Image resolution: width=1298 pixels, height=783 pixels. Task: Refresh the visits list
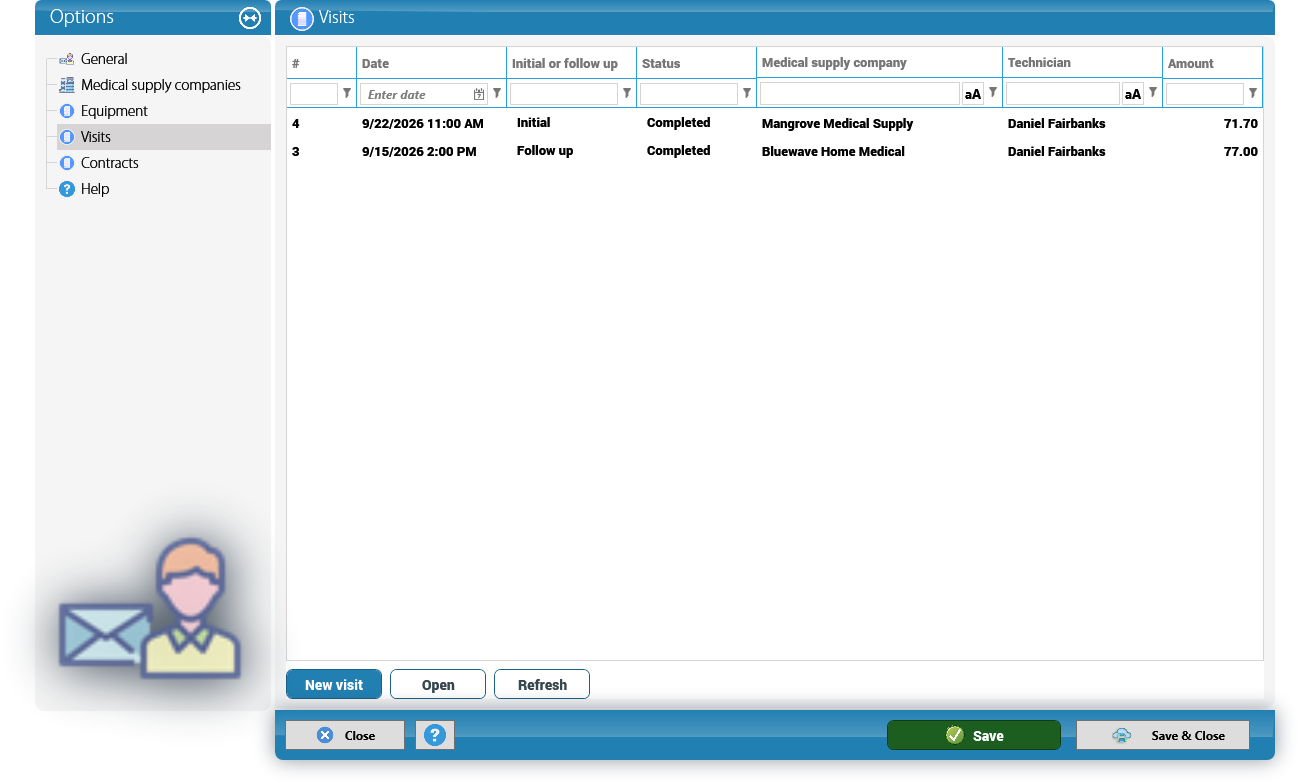pyautogui.click(x=542, y=684)
